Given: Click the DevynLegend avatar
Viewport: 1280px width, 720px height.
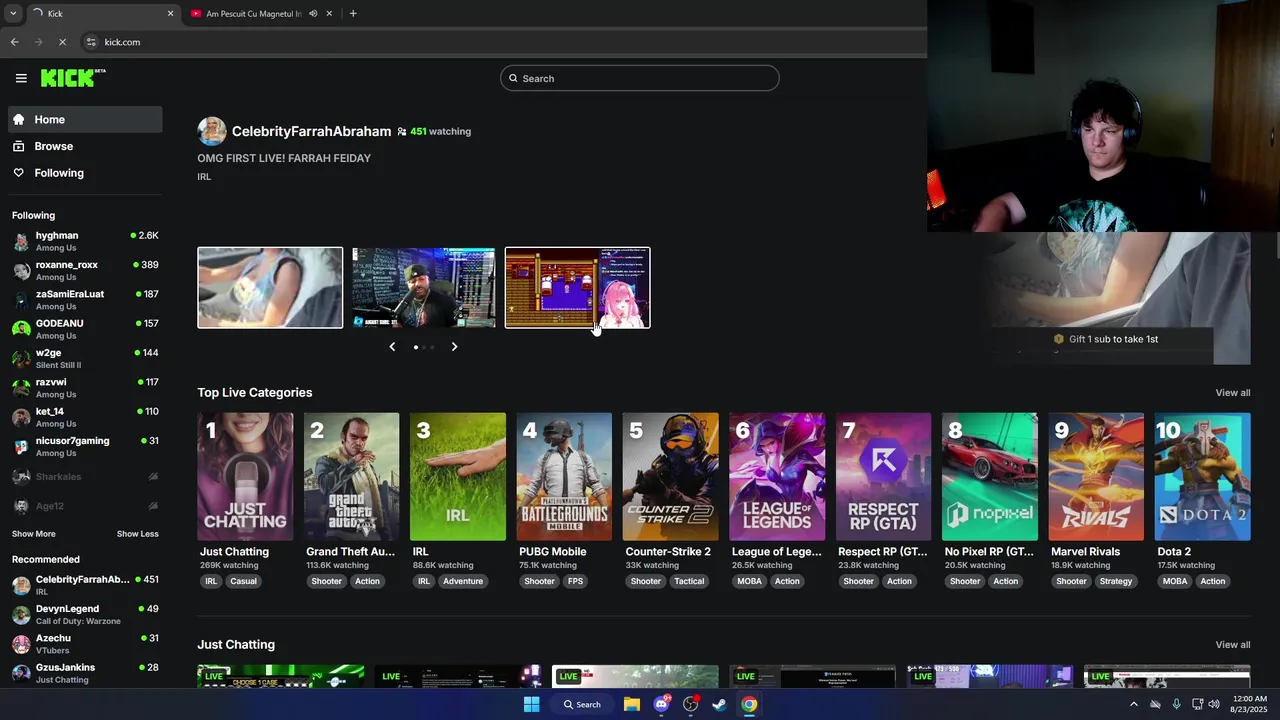Looking at the screenshot, I should [21, 614].
